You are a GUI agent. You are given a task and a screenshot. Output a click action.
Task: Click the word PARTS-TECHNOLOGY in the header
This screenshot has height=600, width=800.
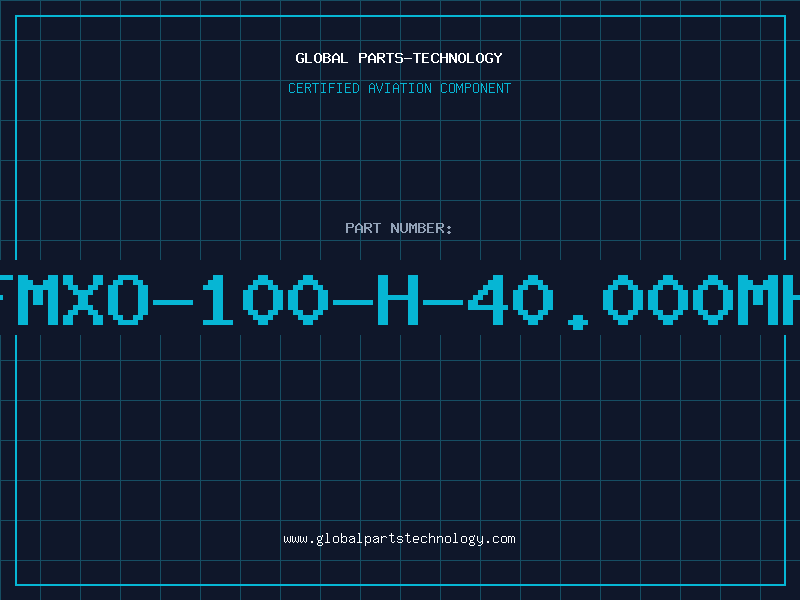(x=431, y=58)
